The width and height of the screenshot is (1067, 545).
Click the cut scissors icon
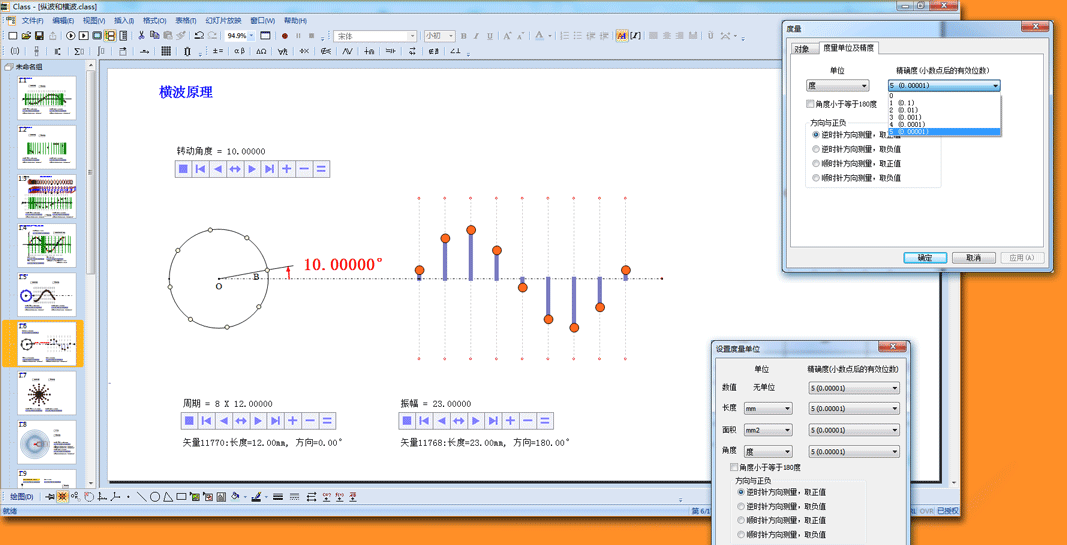[x=141, y=36]
